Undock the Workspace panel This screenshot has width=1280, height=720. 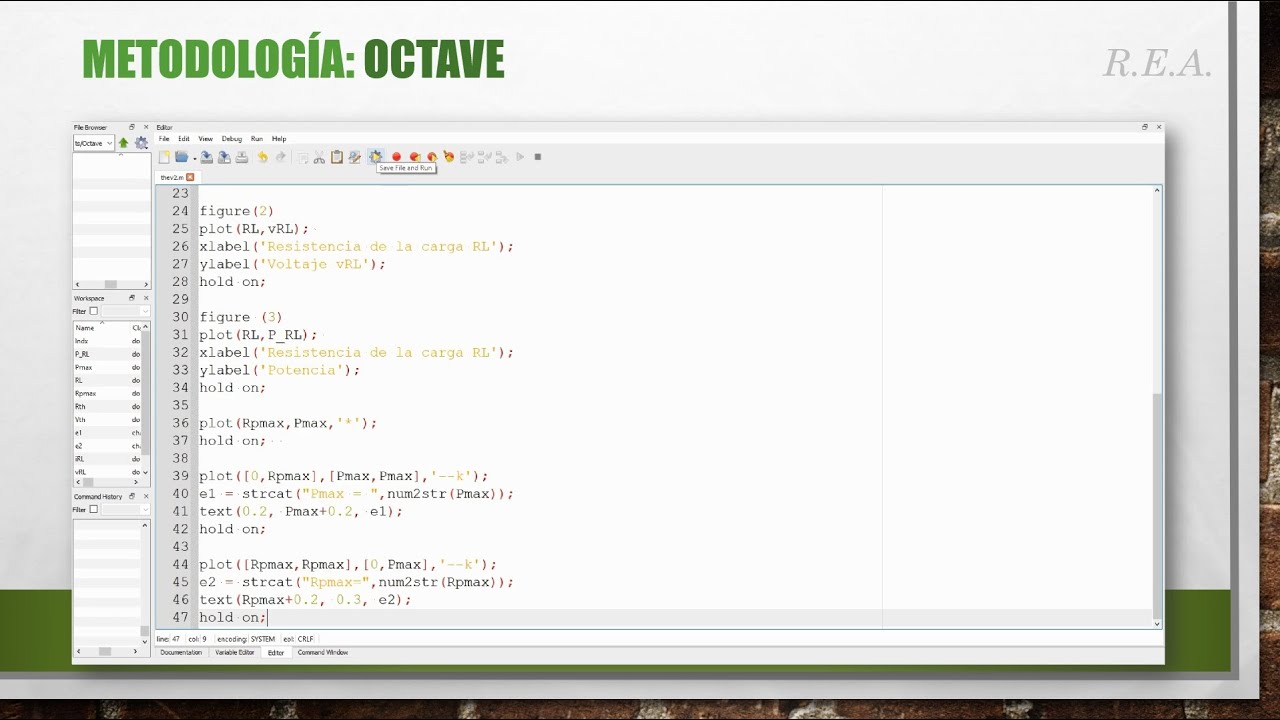(132, 298)
